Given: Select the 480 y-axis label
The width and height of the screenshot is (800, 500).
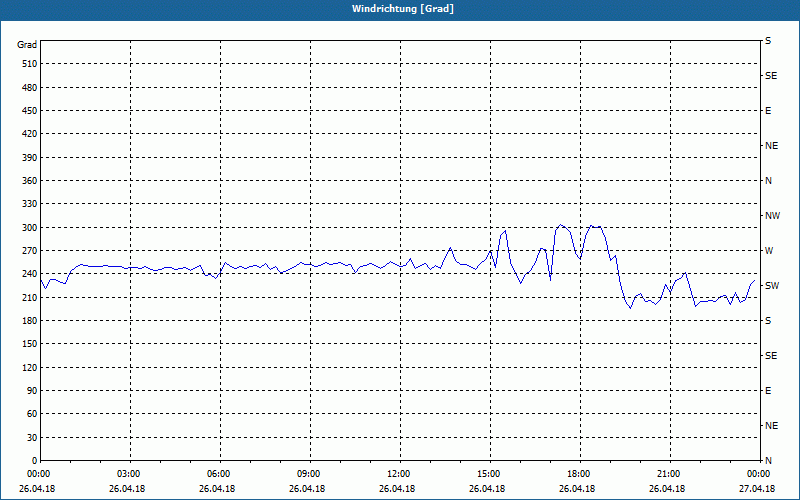Looking at the screenshot, I should [30, 87].
